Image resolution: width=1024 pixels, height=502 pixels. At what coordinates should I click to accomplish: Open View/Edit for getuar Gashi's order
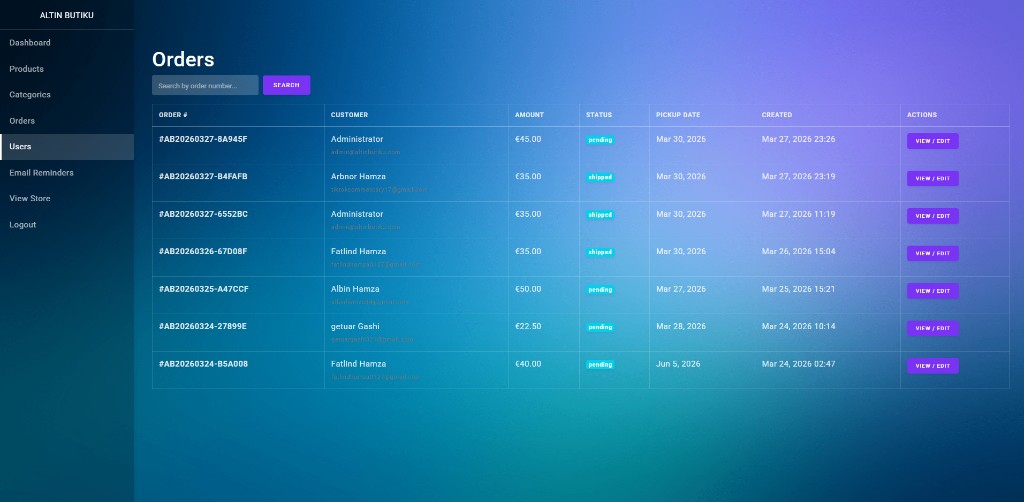pos(932,329)
